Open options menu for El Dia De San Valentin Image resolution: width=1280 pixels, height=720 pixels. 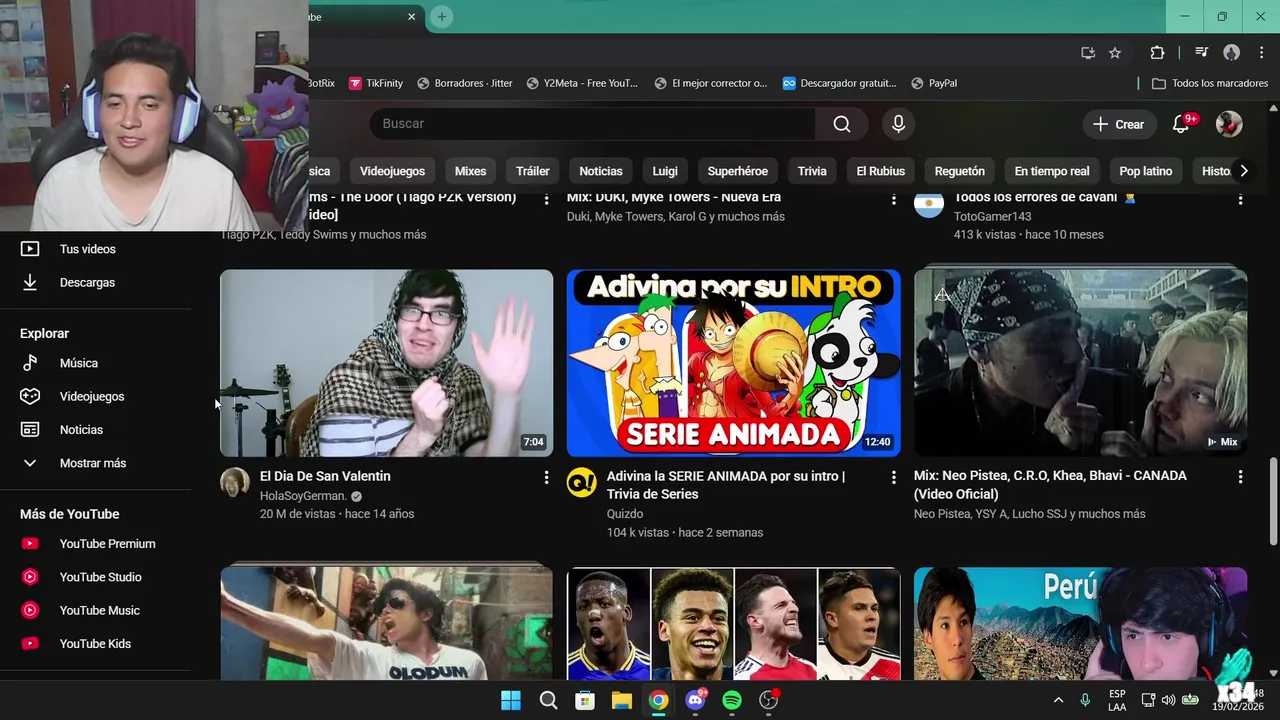[x=546, y=478]
